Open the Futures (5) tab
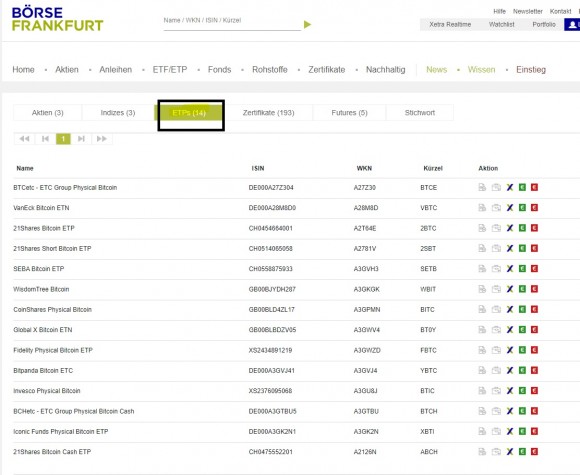Screen dimensions: 580x475 pyautogui.click(x=349, y=112)
